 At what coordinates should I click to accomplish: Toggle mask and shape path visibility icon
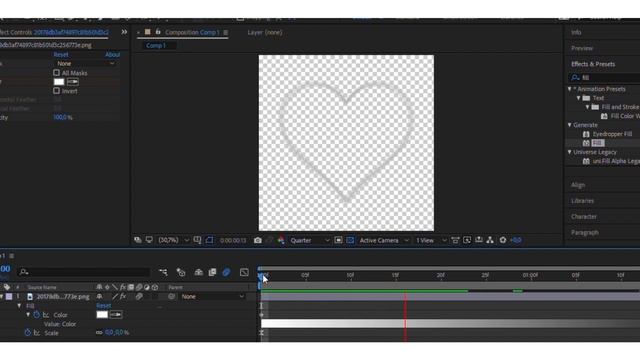[209, 240]
